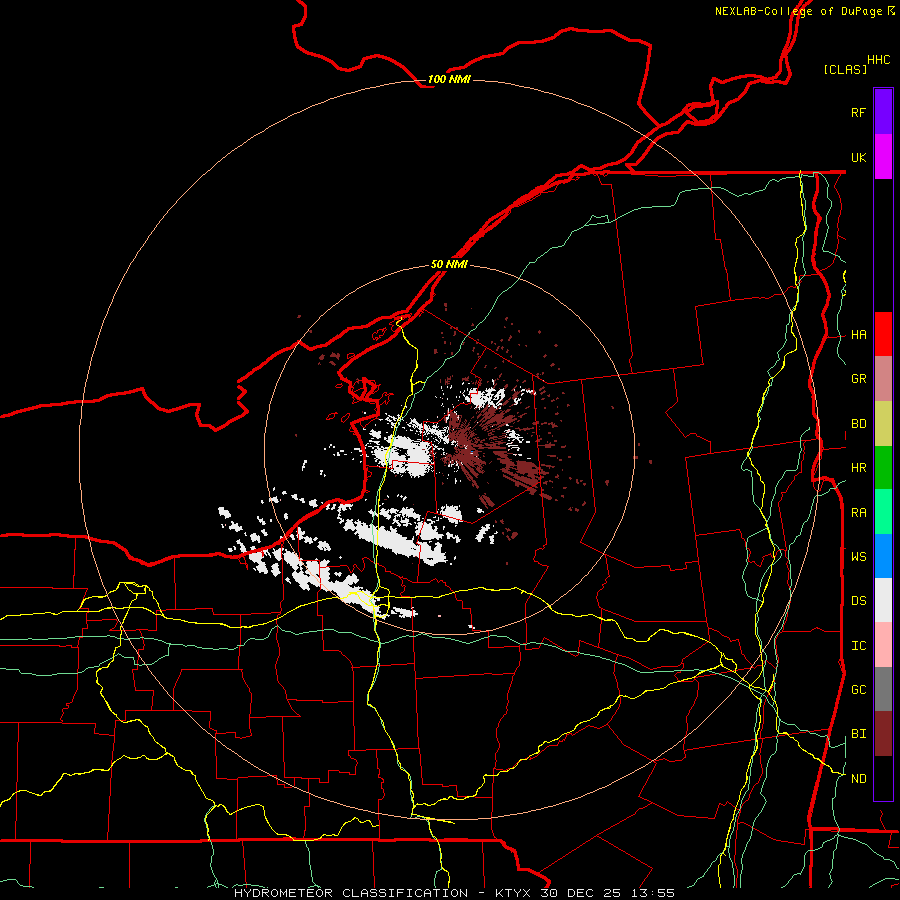Viewport: 900px width, 900px height.
Task: Click the 50 NMI range ring label
Action: pos(449,264)
